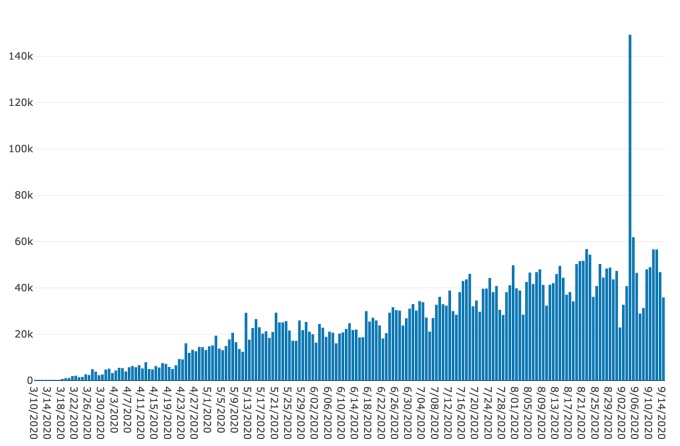Select the 4/19/2020 x-axis date label
The width and height of the screenshot is (680, 446).
tap(167, 413)
